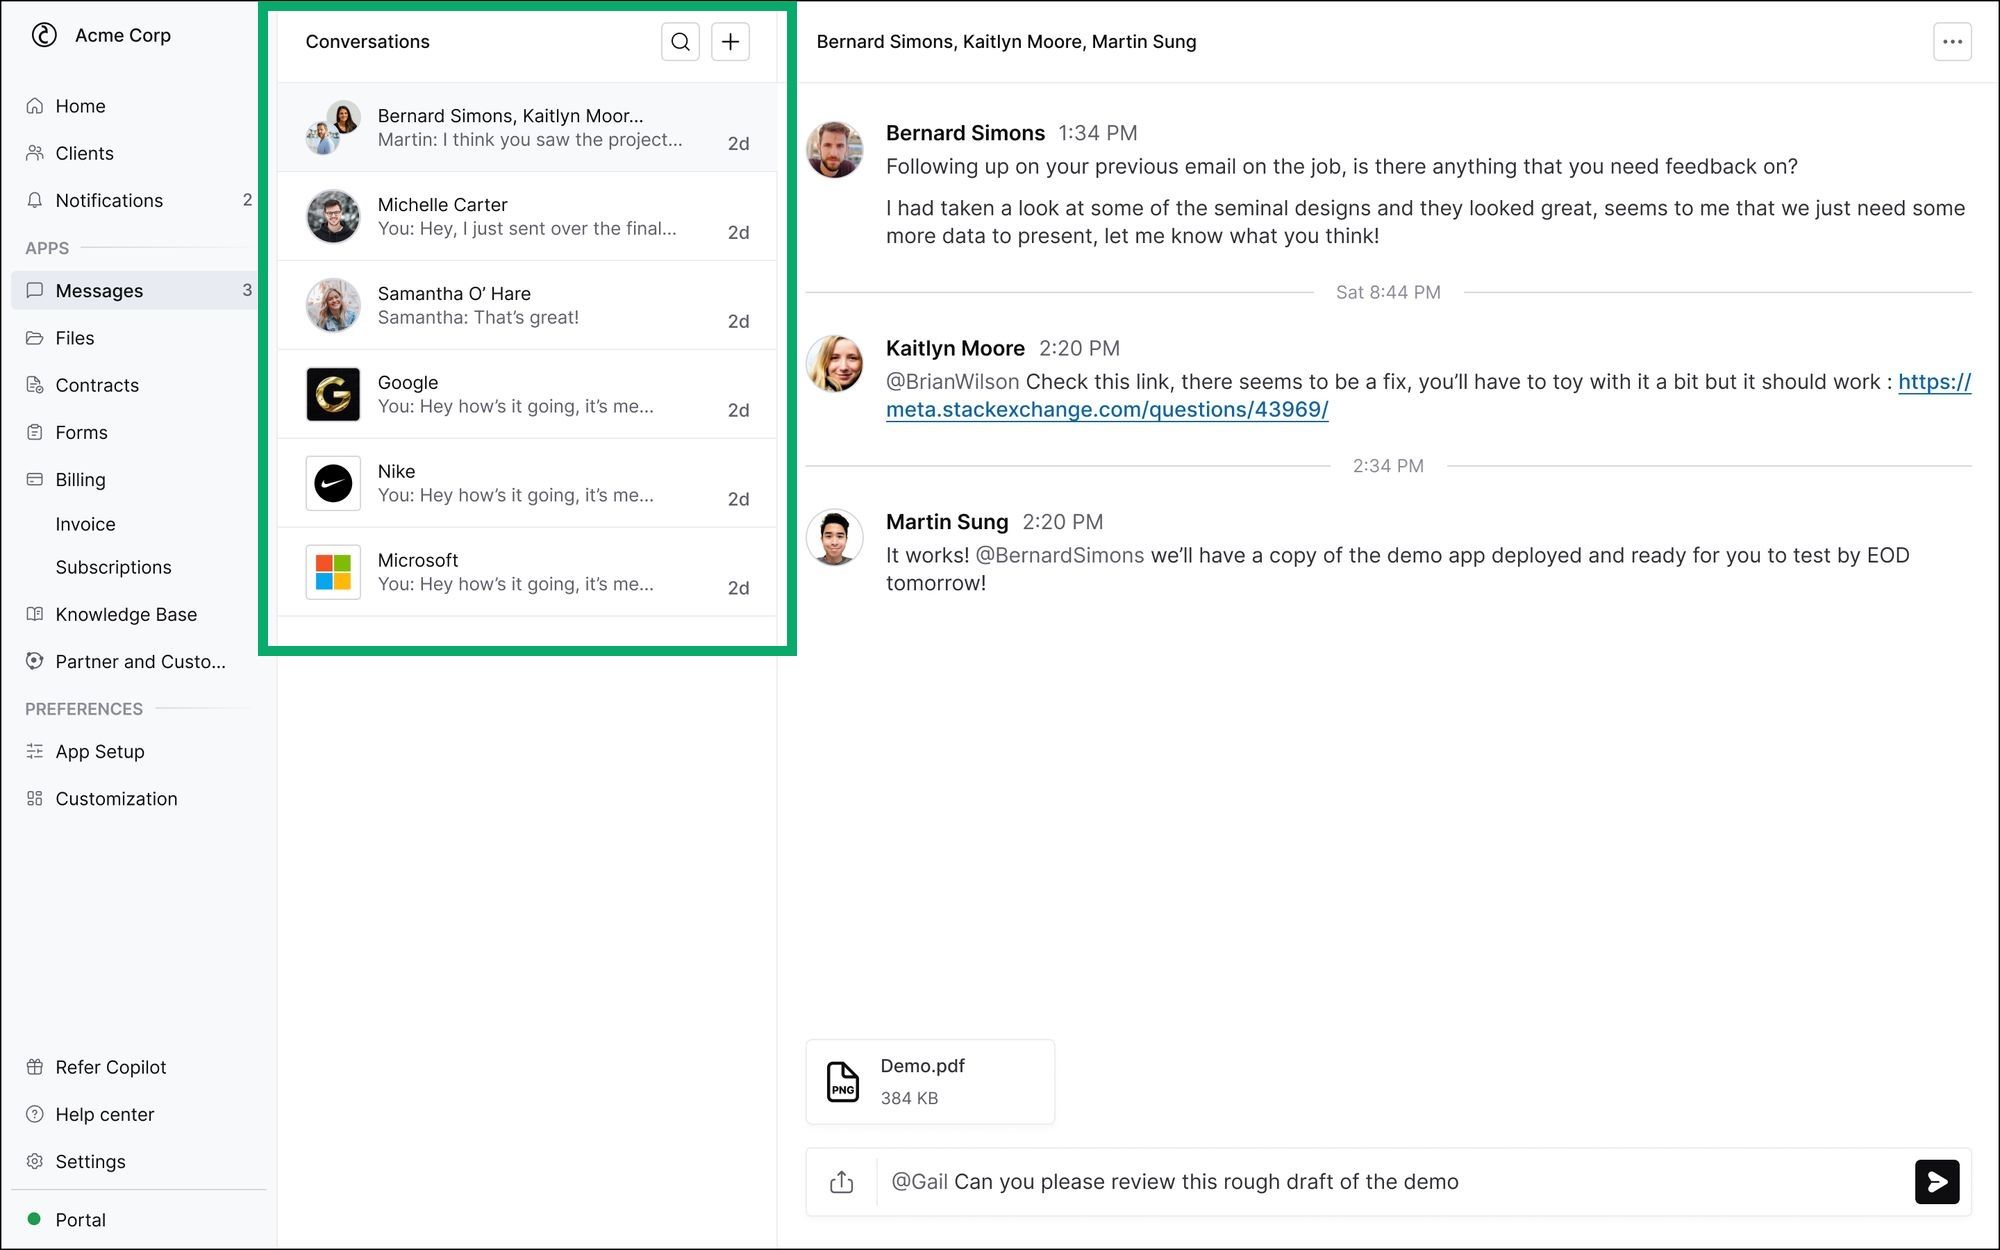Open the Microsoft conversation logo
The width and height of the screenshot is (2000, 1250).
click(333, 572)
